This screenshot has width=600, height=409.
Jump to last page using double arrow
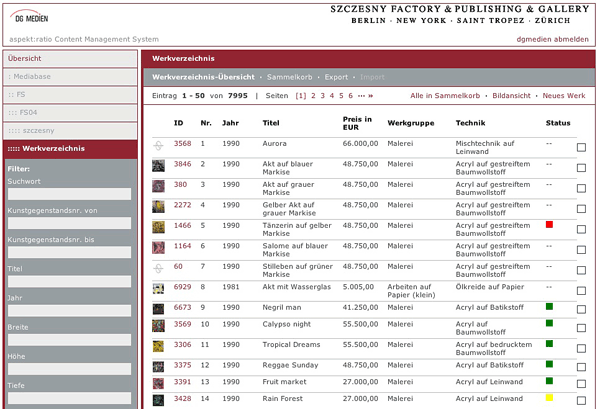(x=370, y=95)
